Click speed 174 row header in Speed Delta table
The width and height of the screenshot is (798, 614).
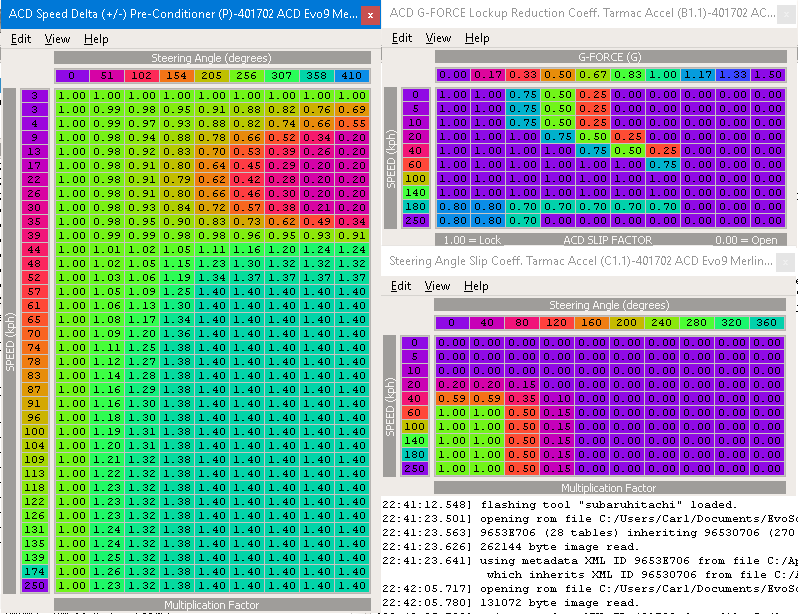[34, 570]
